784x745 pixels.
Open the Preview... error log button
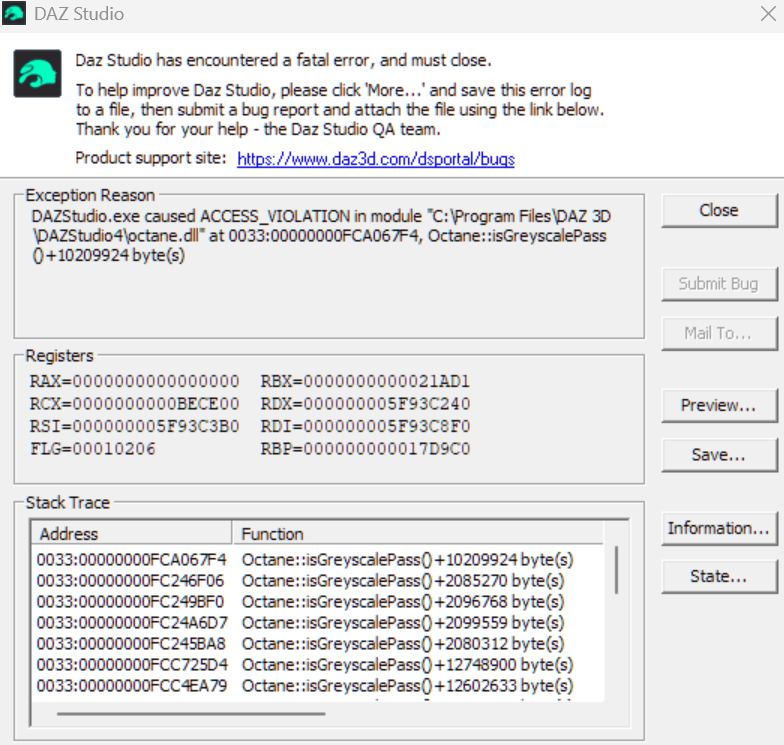coord(719,406)
